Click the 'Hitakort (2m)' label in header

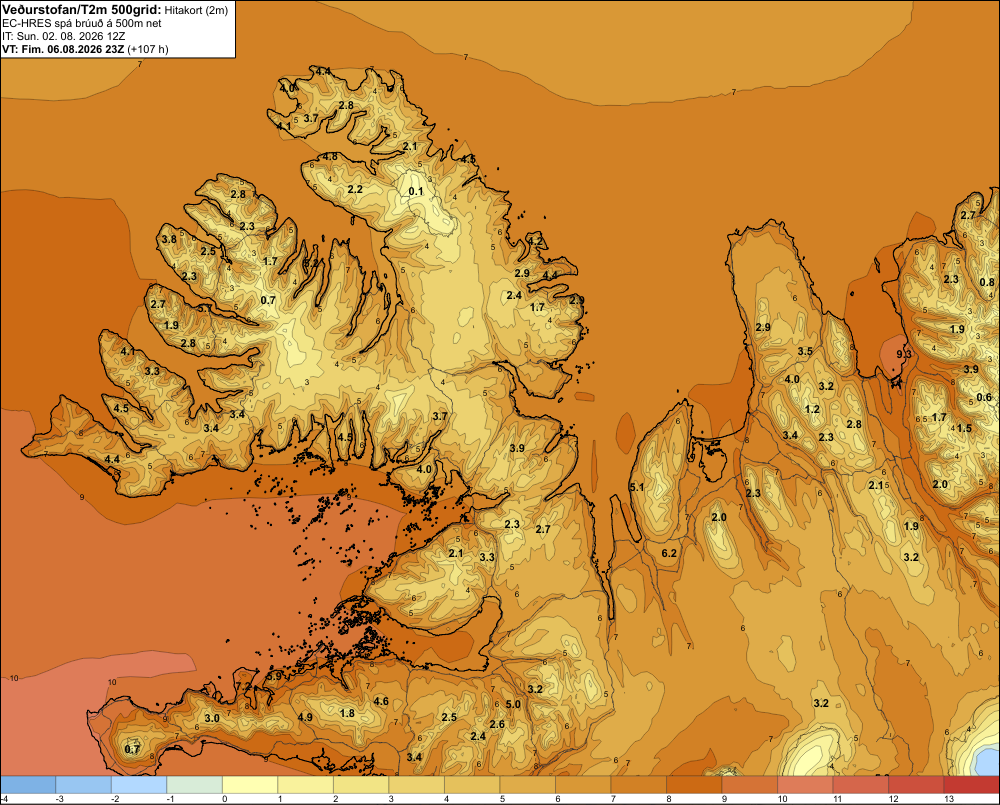click(196, 10)
